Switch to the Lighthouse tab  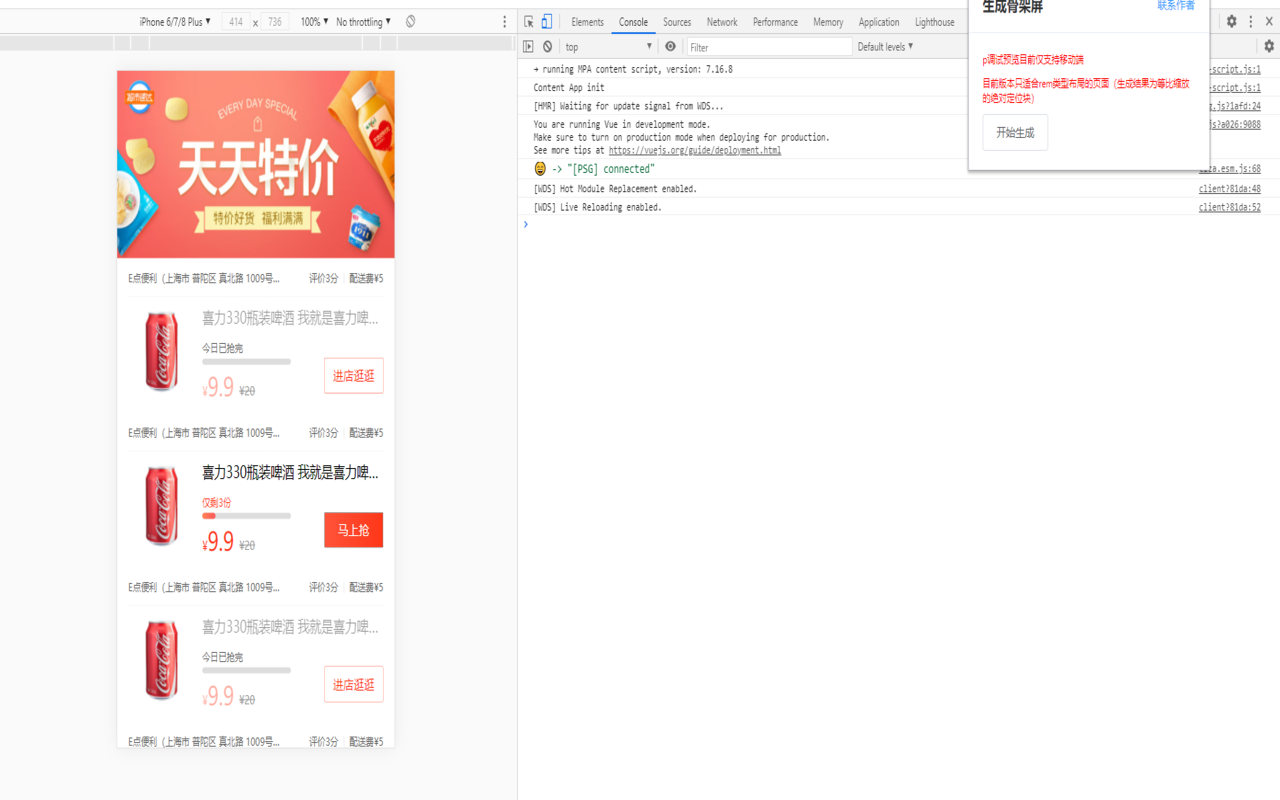click(x=935, y=22)
